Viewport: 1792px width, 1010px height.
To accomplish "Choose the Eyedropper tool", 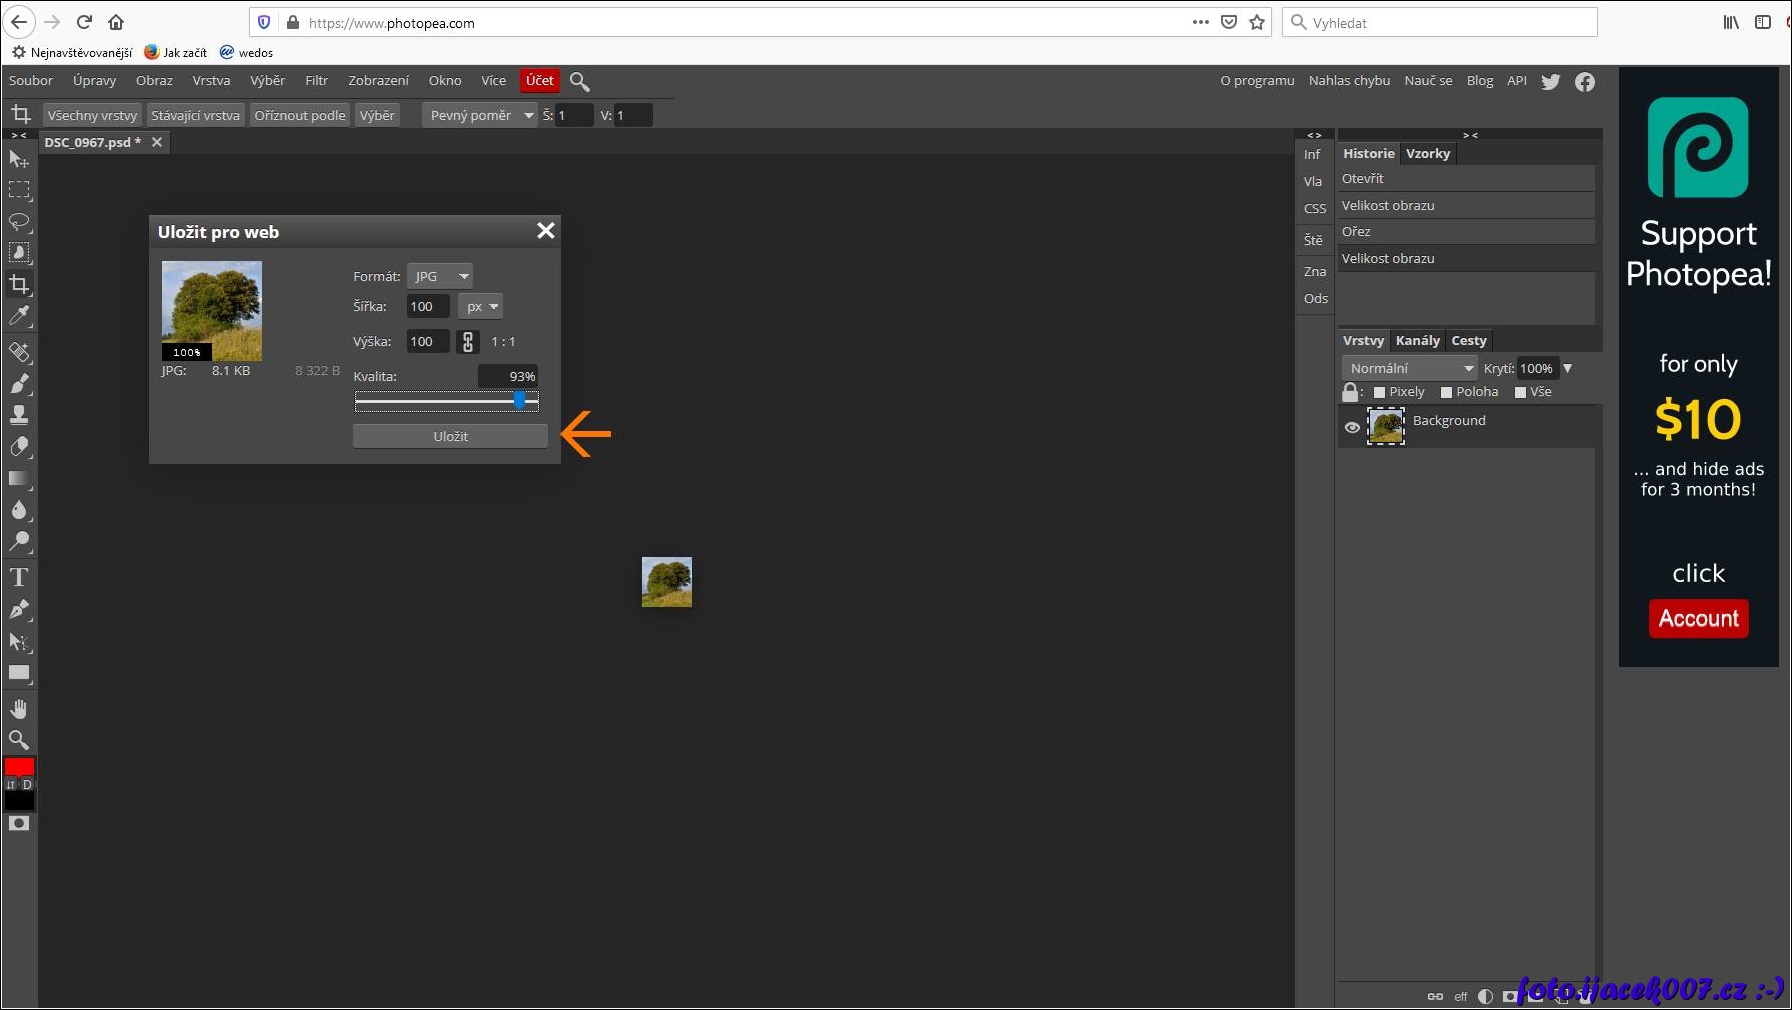I will click(x=19, y=317).
